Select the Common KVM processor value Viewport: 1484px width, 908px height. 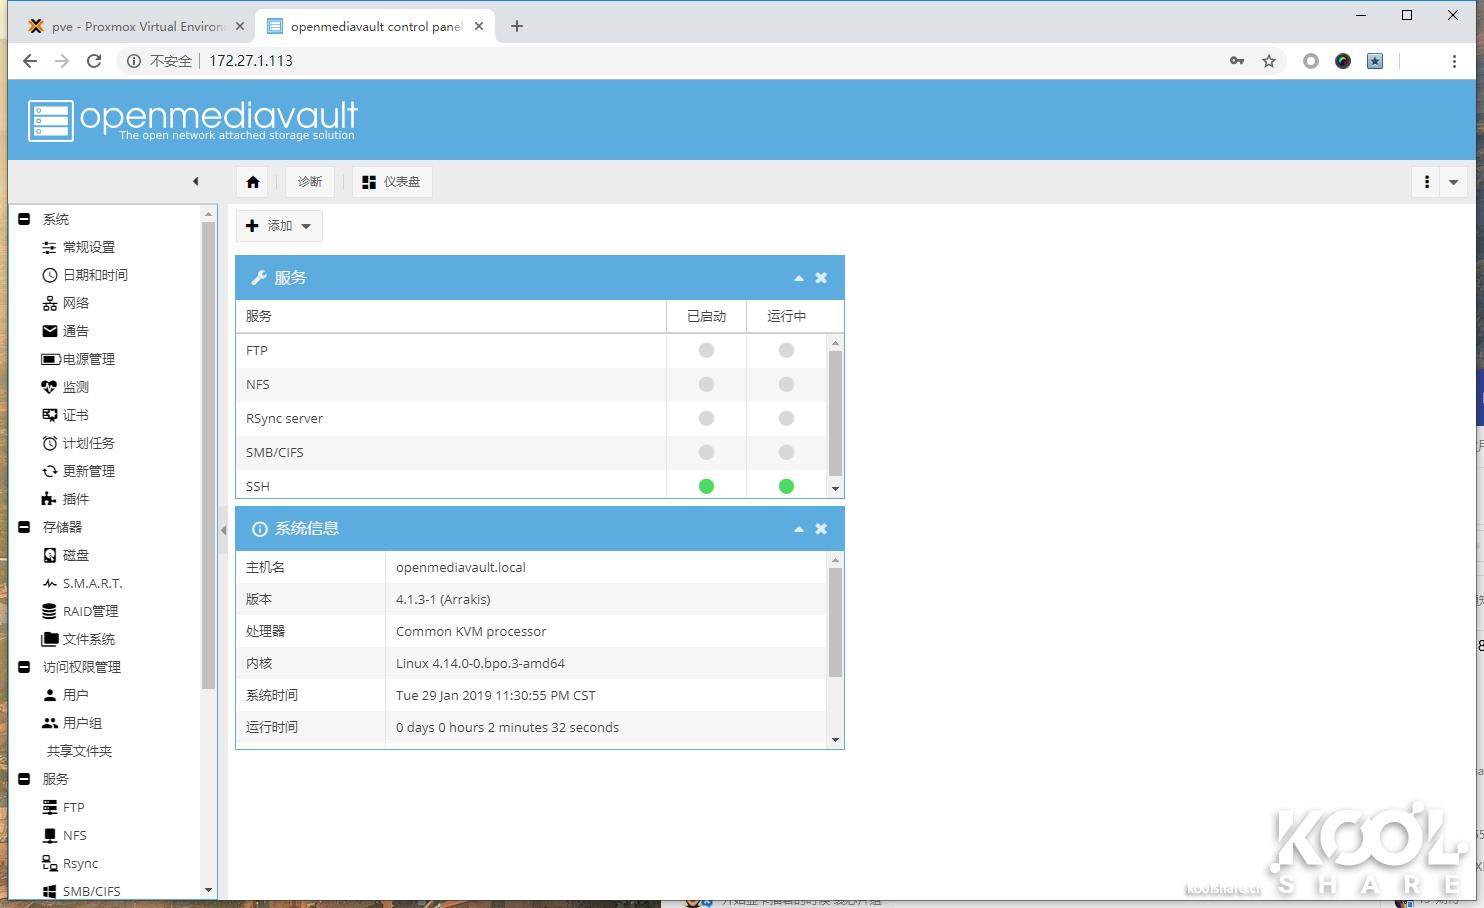pos(471,631)
